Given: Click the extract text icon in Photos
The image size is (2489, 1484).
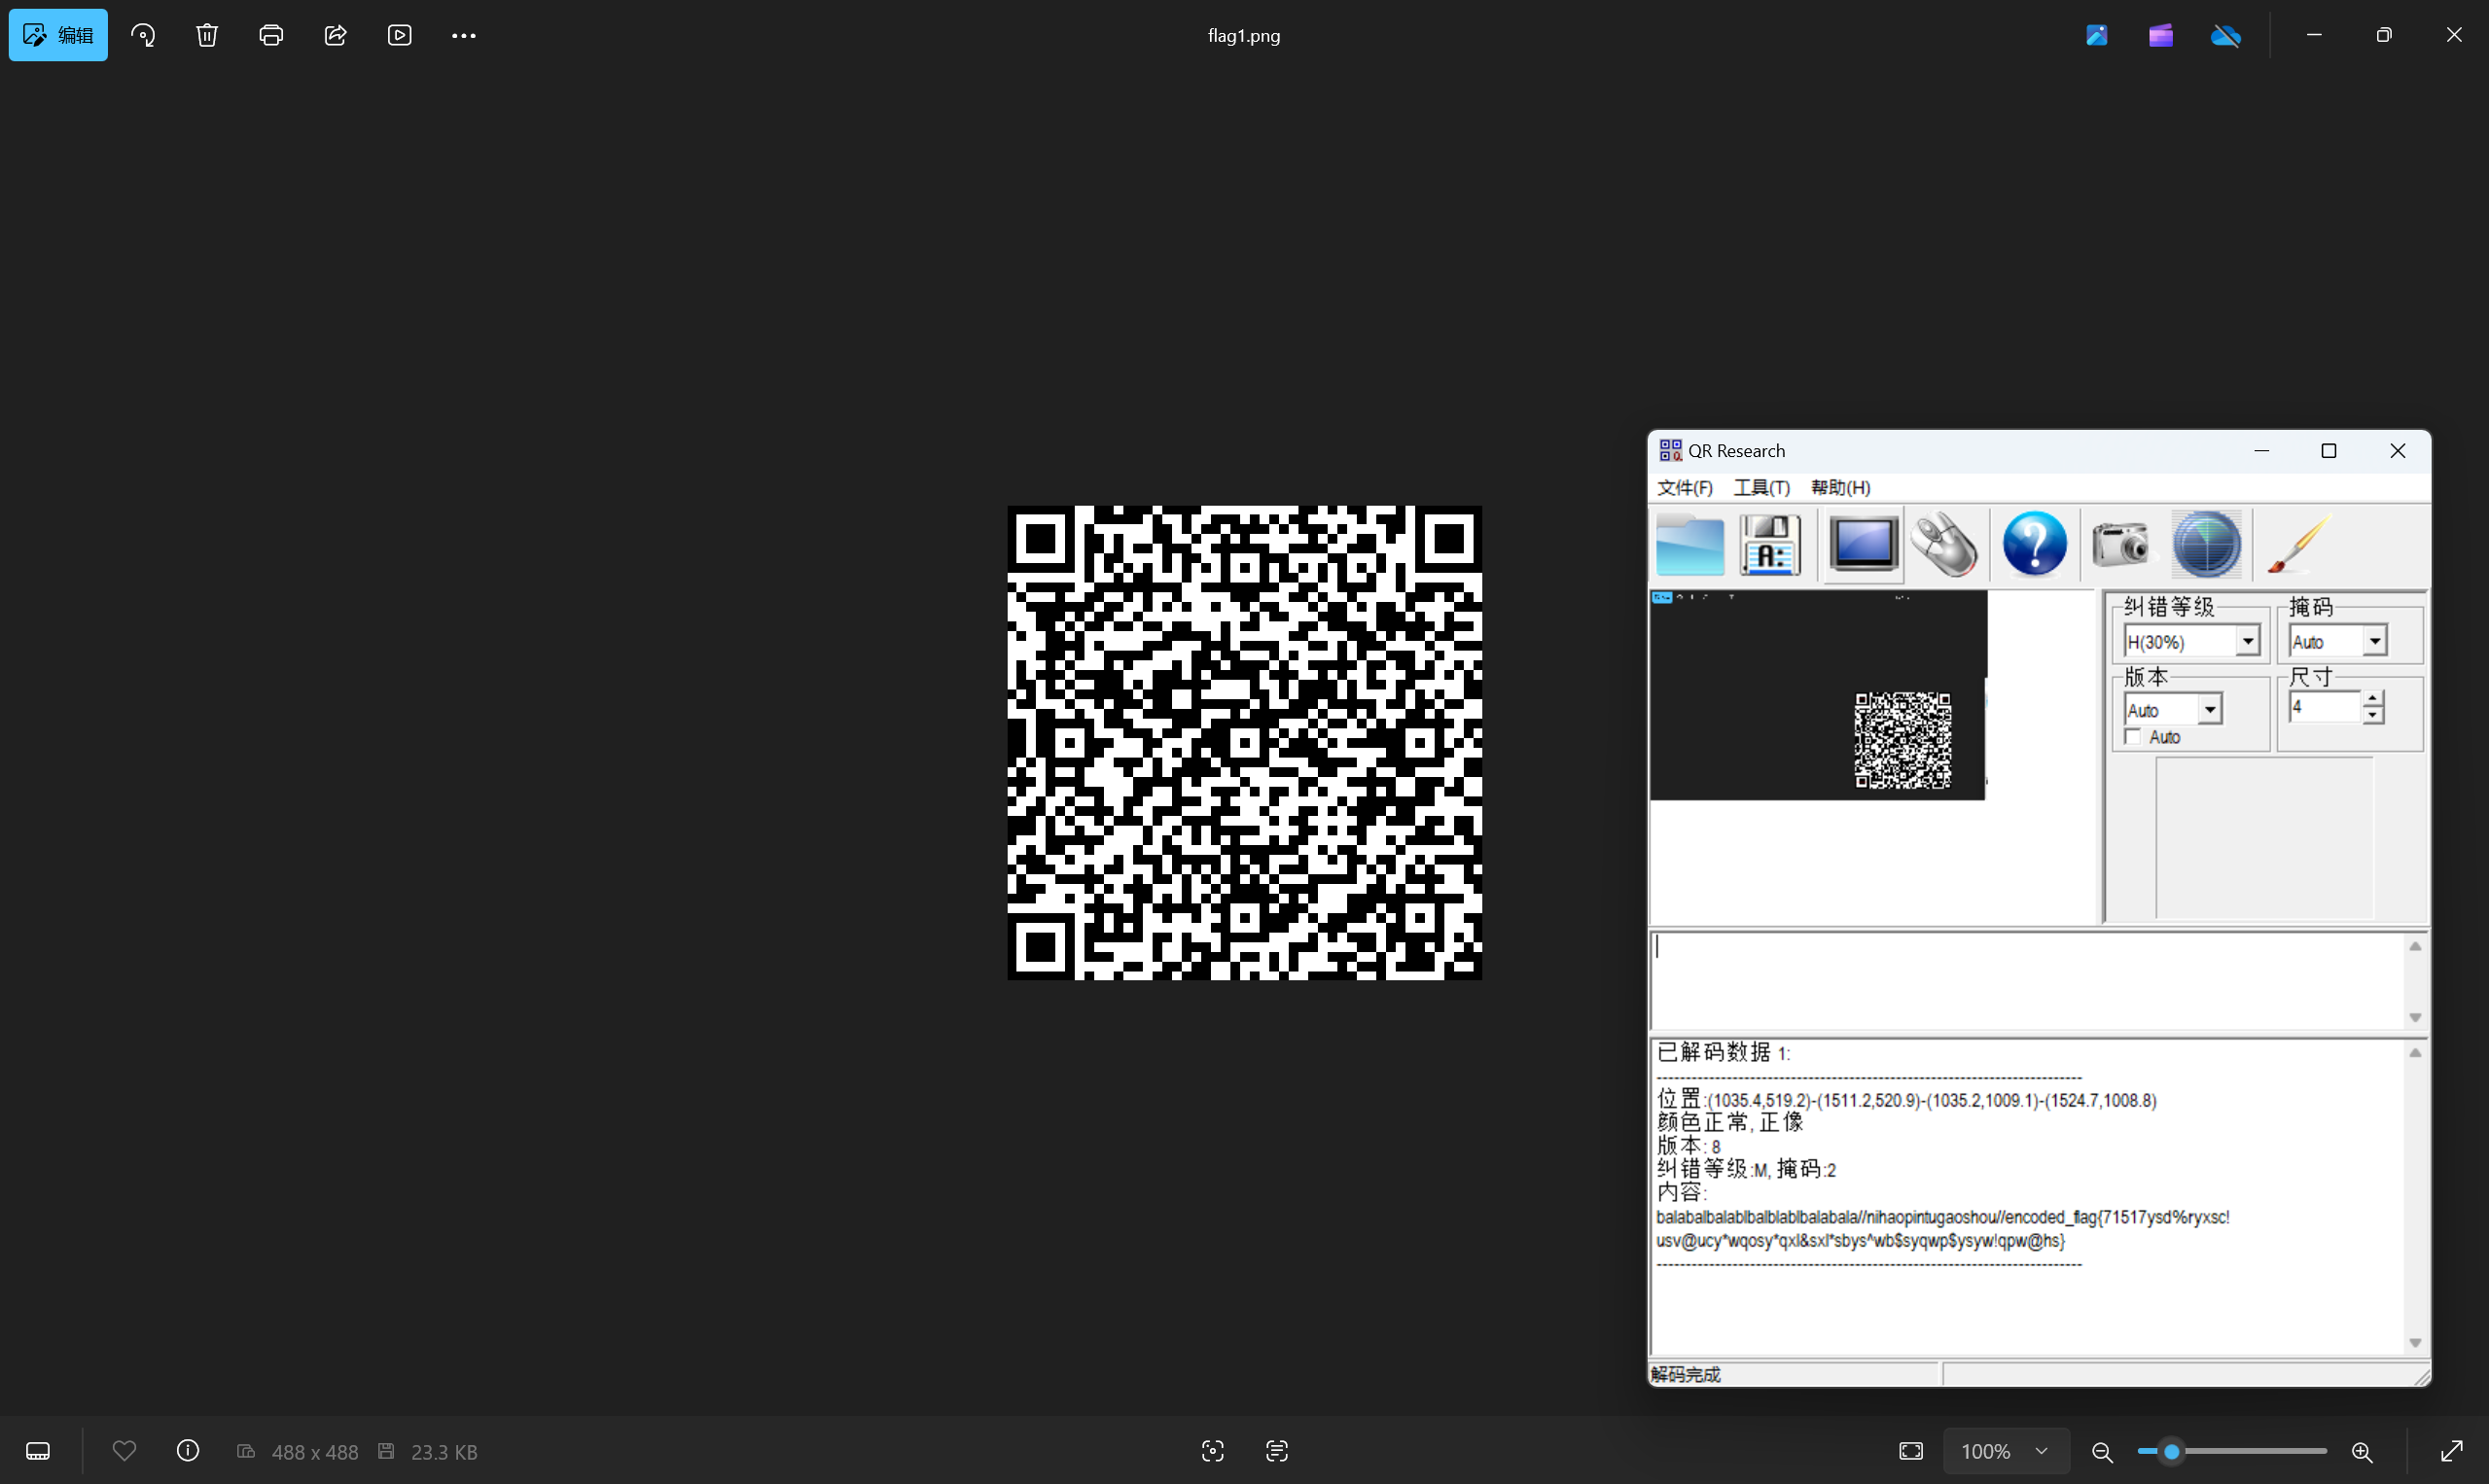Looking at the screenshot, I should point(1277,1451).
